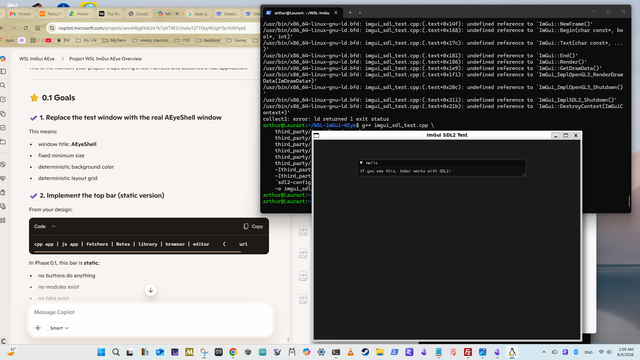The image size is (640, 360).
Task: Open the Smart mode dropdown
Action: click(59, 328)
